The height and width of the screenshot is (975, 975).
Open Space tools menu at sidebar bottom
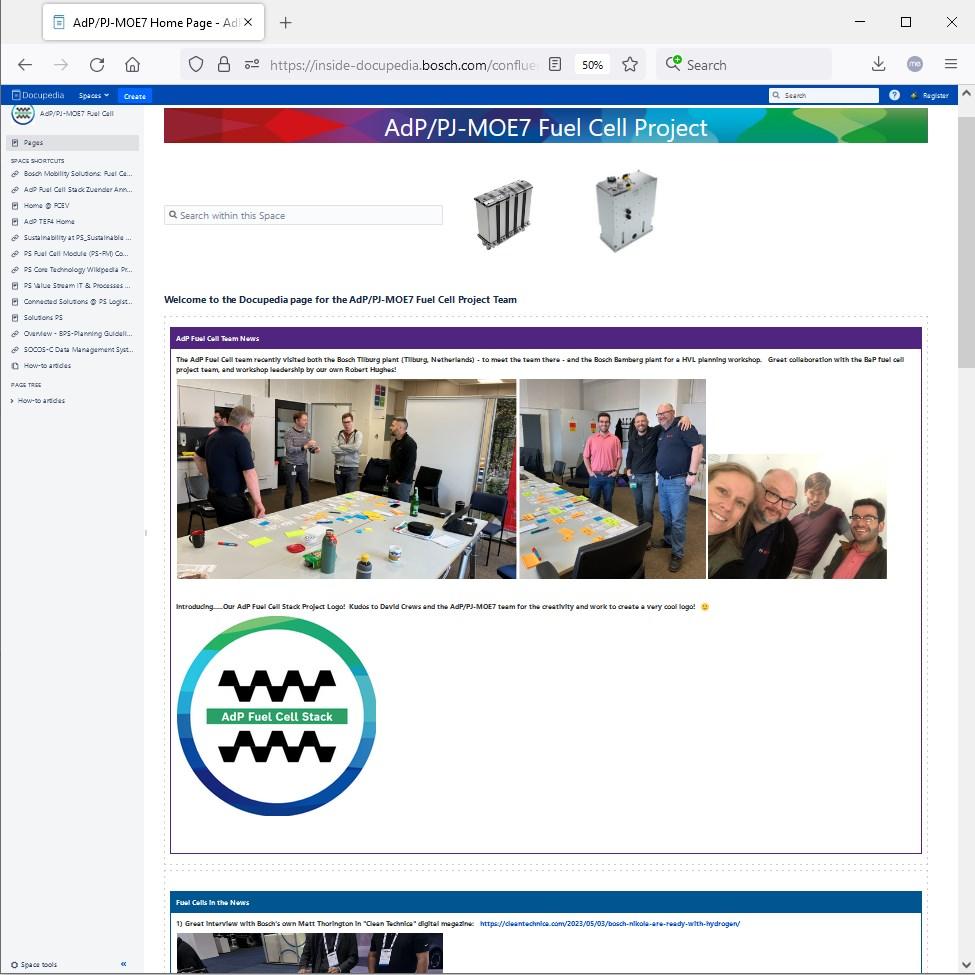[34, 965]
